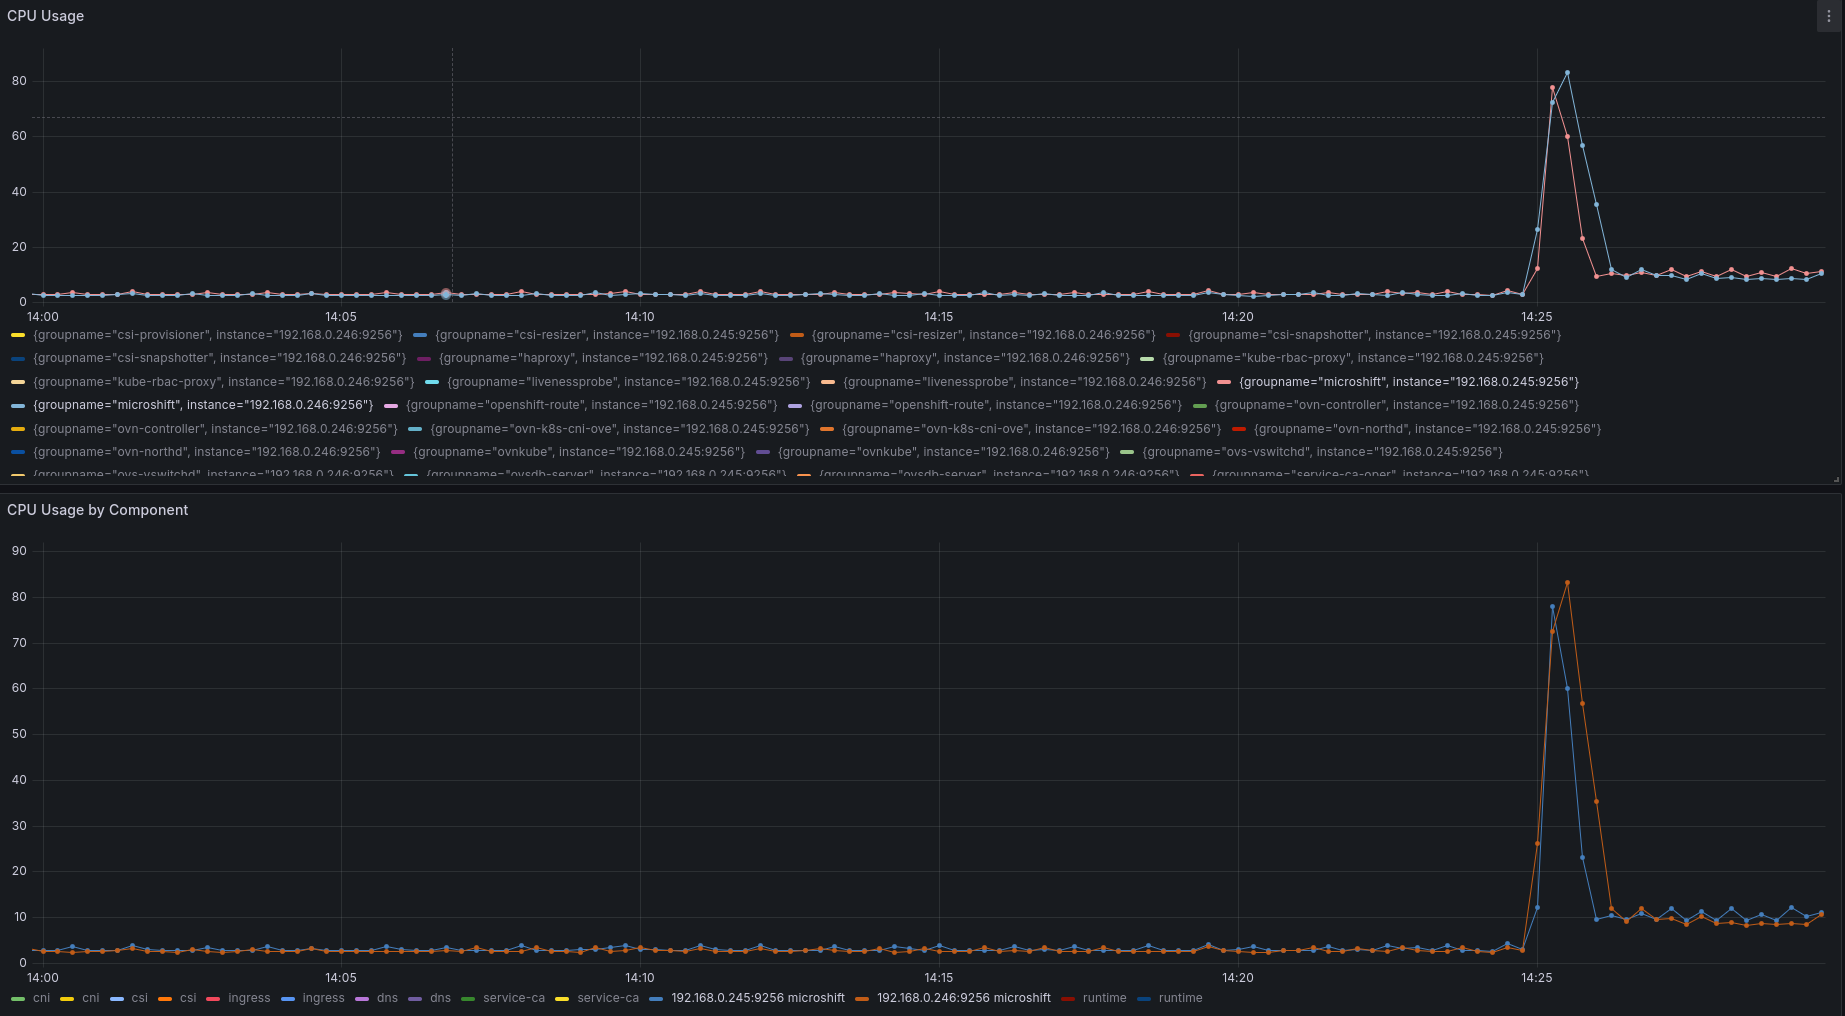Image resolution: width=1845 pixels, height=1016 pixels.
Task: Isolate the groupname microshift 192.168.0.245 legend entry
Action: (1409, 382)
